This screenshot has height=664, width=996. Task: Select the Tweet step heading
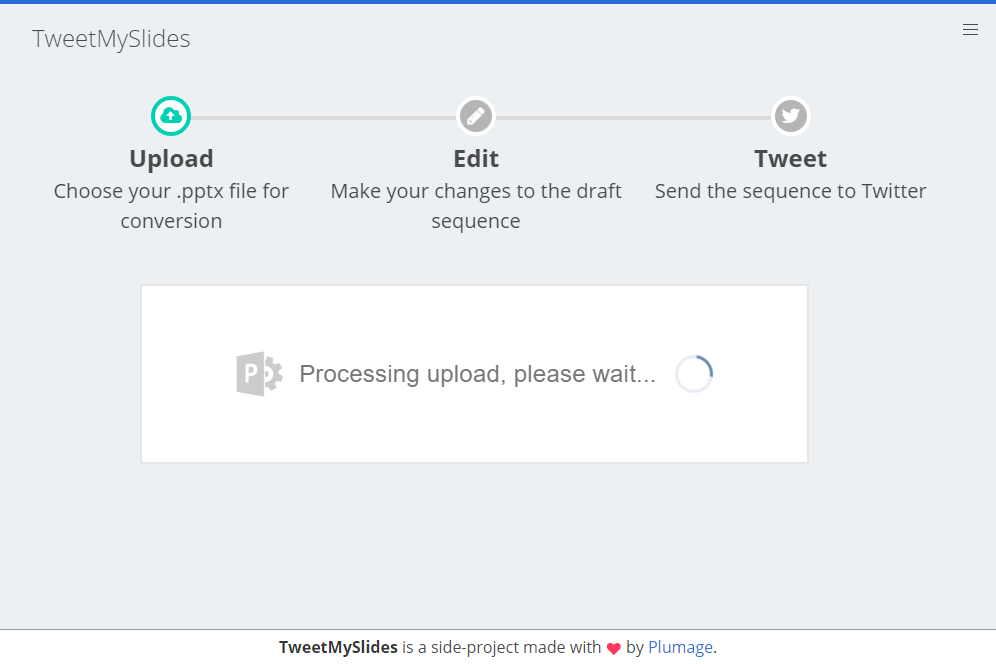click(791, 159)
